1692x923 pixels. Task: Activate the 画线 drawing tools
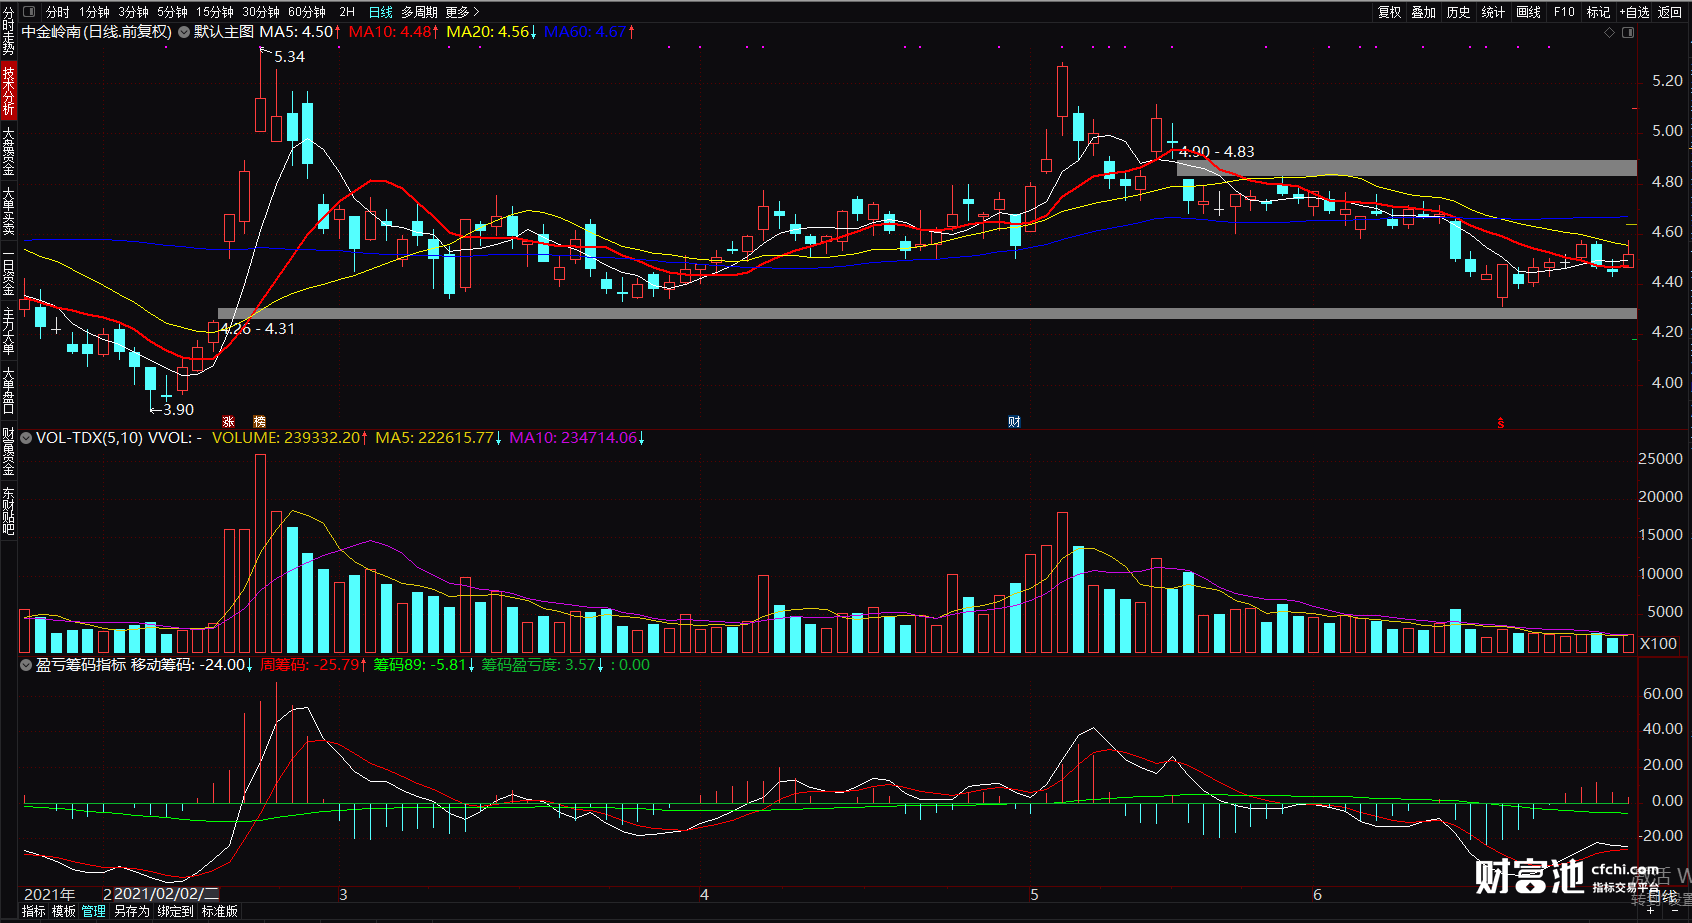pyautogui.click(x=1528, y=12)
